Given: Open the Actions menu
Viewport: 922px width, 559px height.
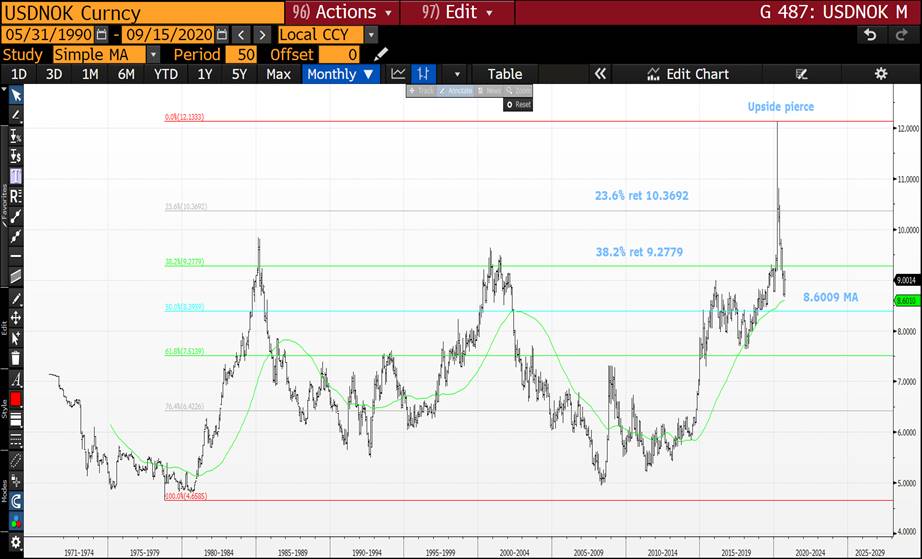Looking at the screenshot, I should (342, 12).
